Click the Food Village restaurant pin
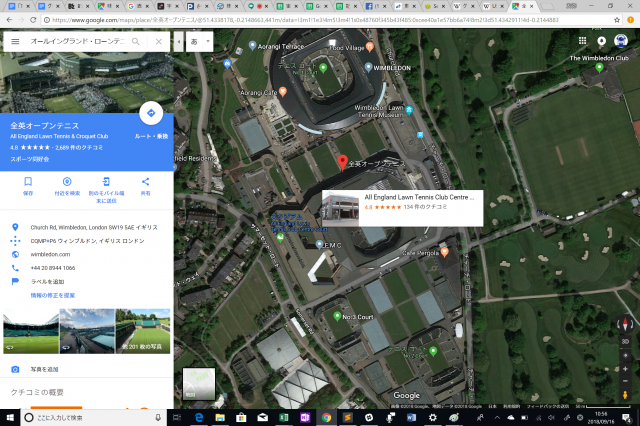 (x=370, y=47)
